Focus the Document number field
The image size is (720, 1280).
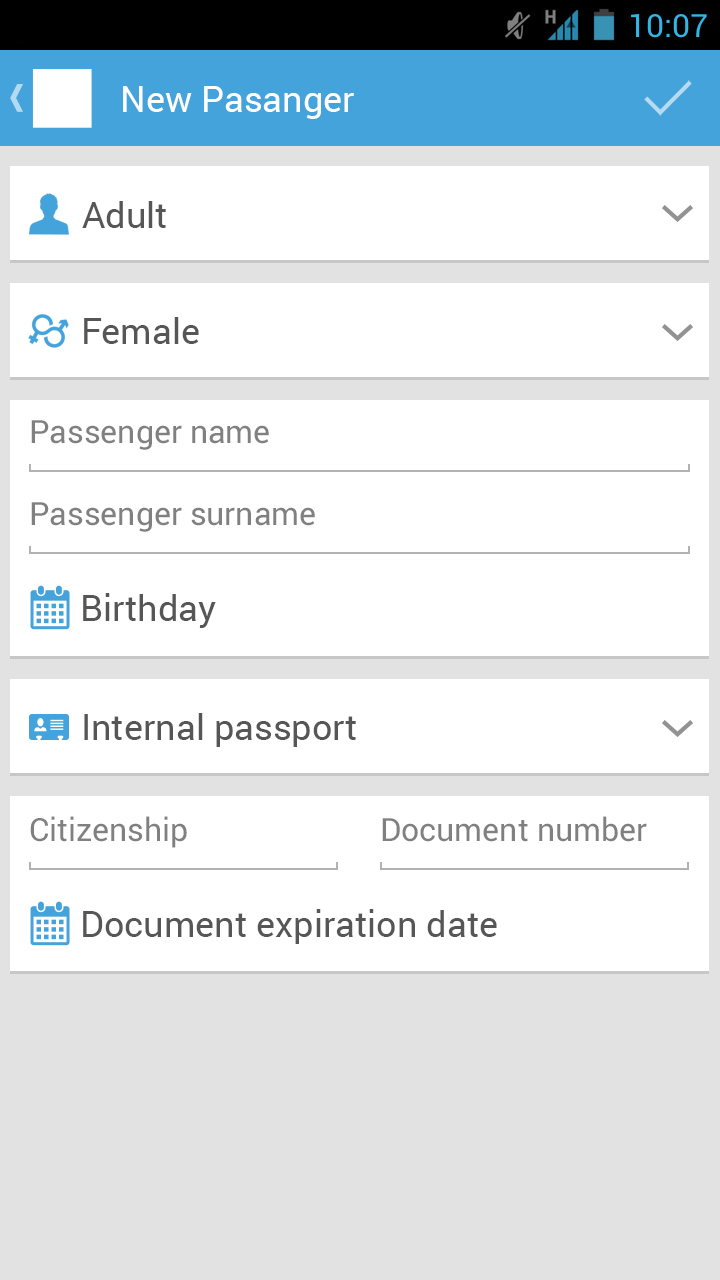[x=534, y=832]
